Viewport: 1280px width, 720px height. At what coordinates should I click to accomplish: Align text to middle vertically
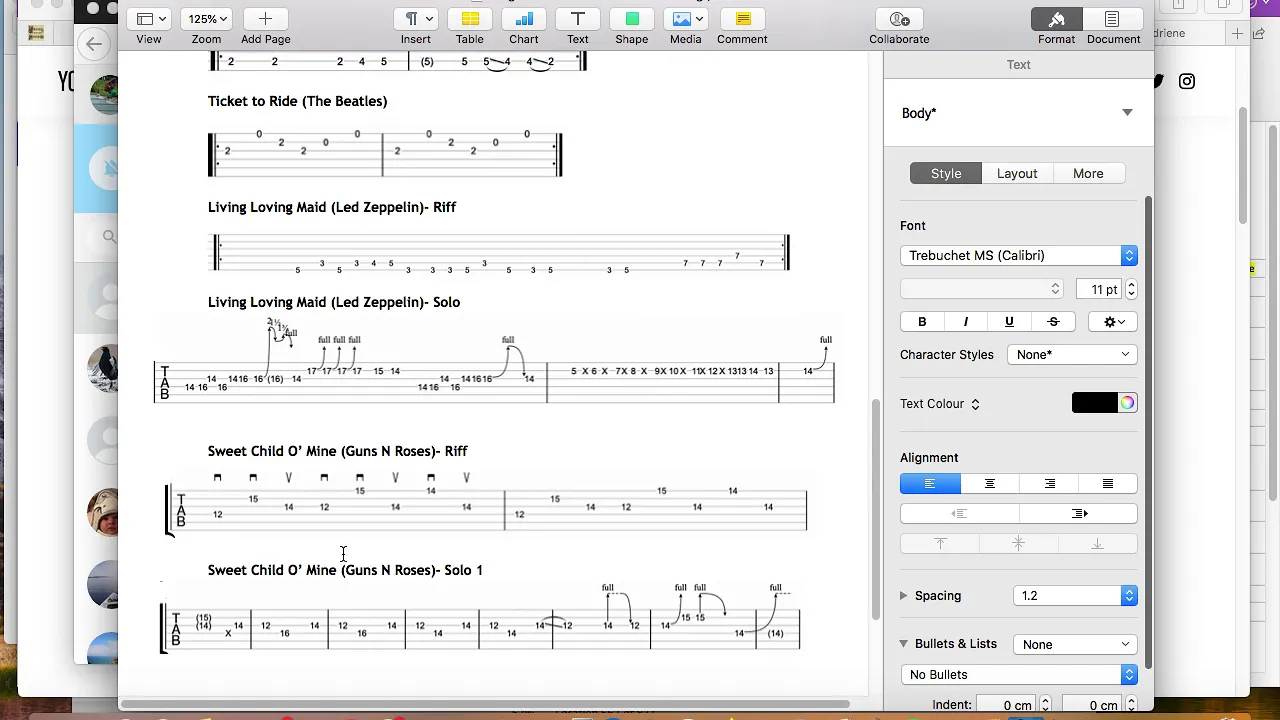(x=1018, y=543)
